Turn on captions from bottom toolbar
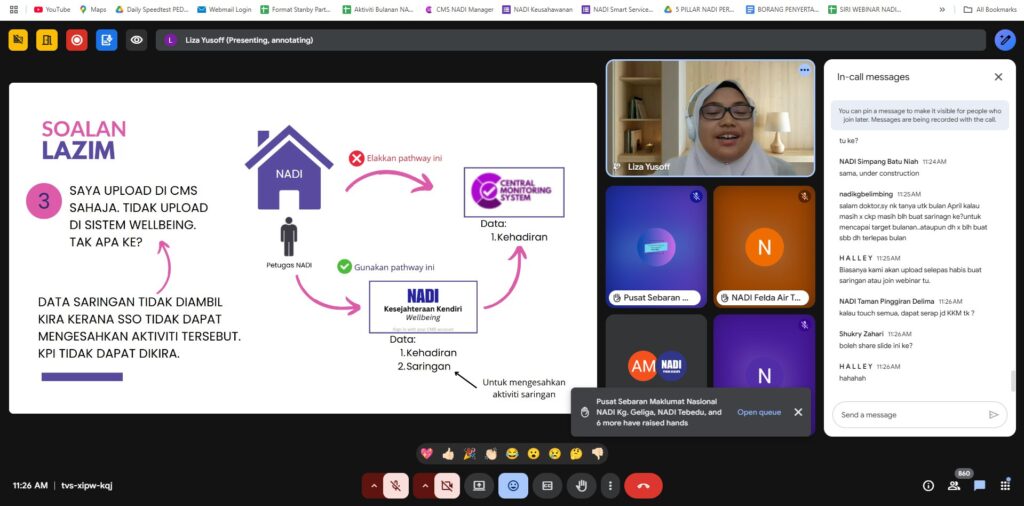This screenshot has width=1024, height=506. point(547,485)
